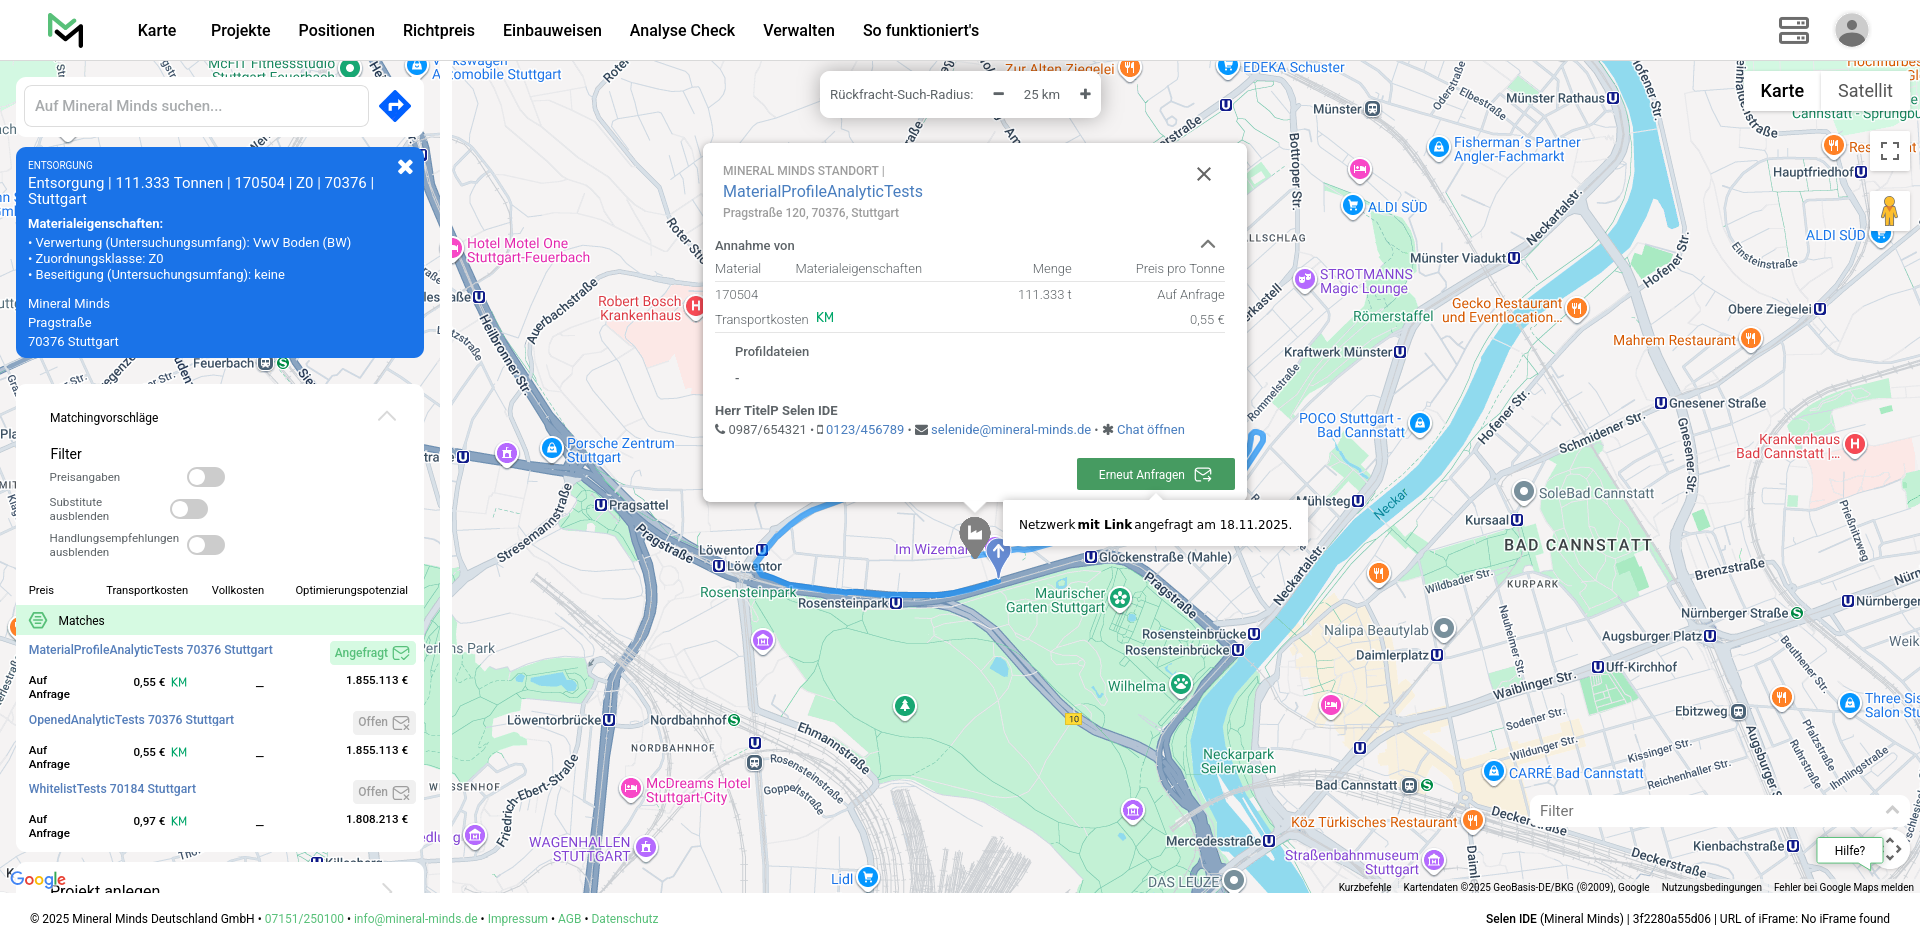
Task: Click the Mineral Minds logo icon
Action: (66, 30)
